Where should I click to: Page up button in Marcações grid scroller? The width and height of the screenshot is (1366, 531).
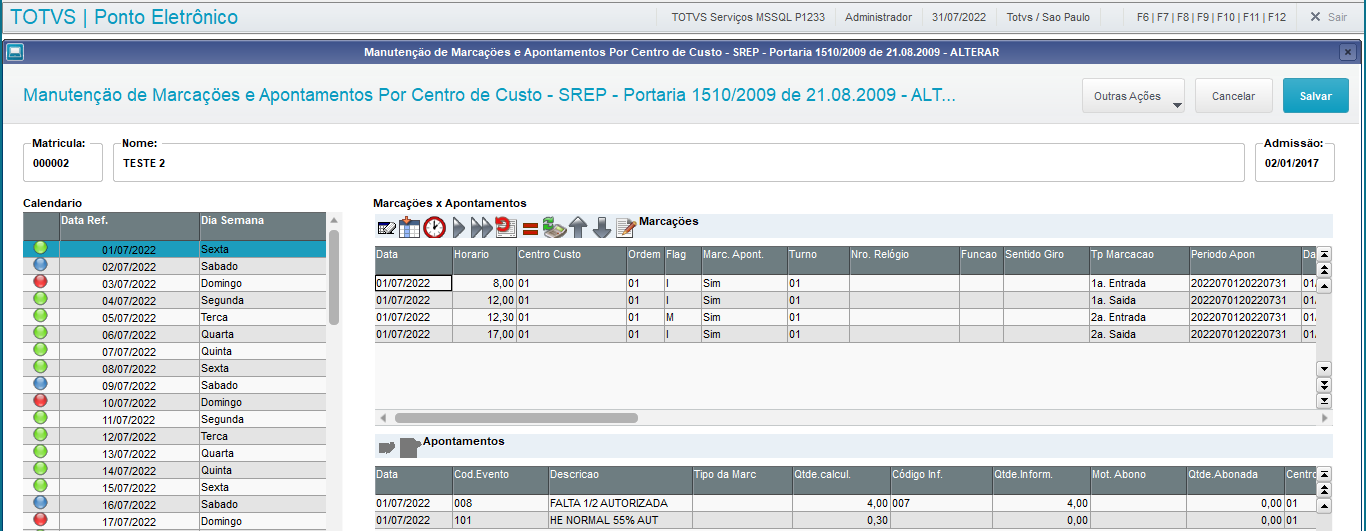coord(1324,269)
